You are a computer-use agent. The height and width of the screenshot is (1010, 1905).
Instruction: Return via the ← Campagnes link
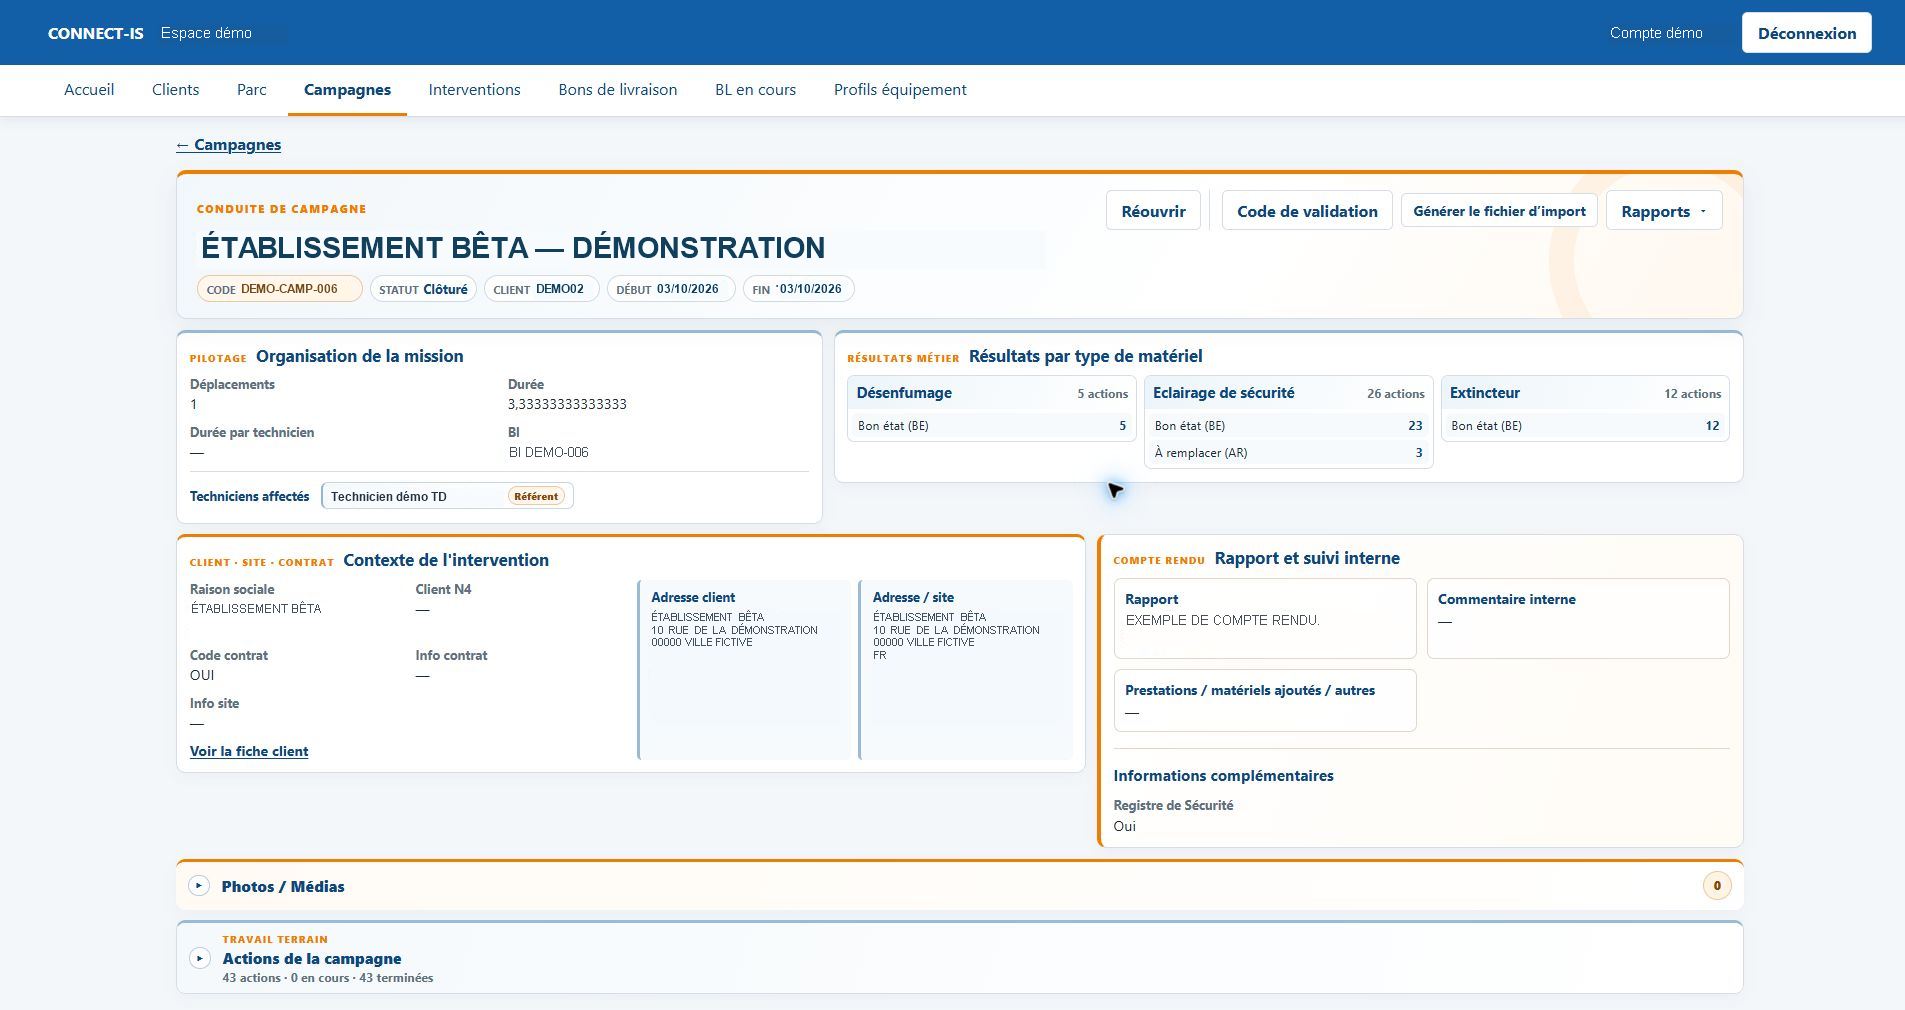pos(228,145)
